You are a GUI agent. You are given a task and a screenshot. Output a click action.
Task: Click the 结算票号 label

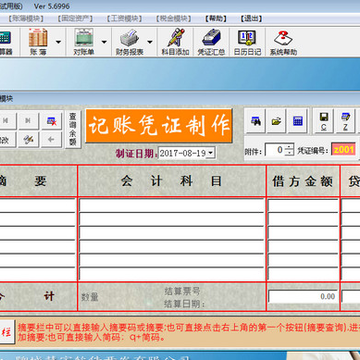182,291
